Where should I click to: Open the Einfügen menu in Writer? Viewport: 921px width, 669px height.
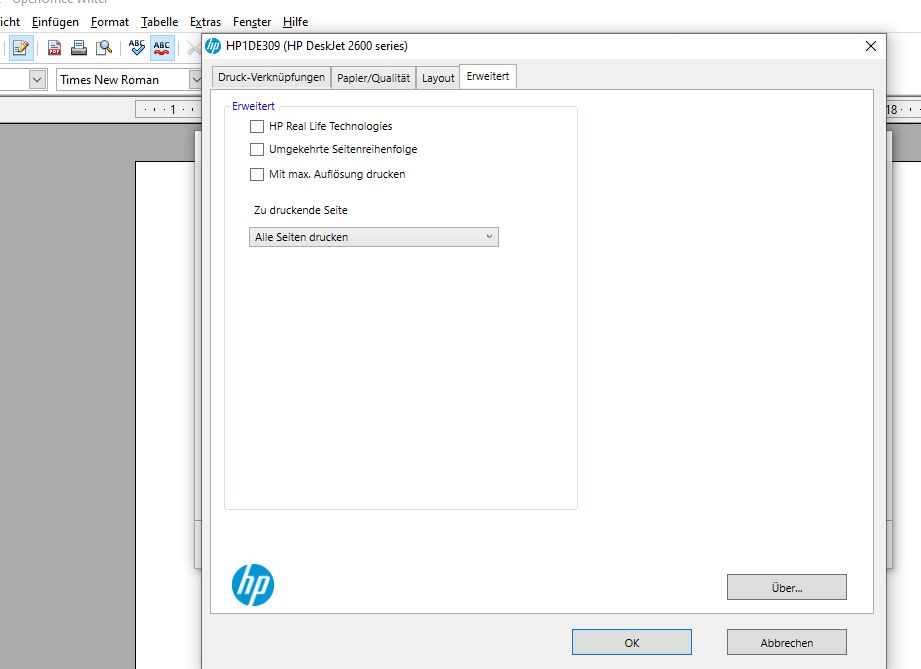point(55,22)
